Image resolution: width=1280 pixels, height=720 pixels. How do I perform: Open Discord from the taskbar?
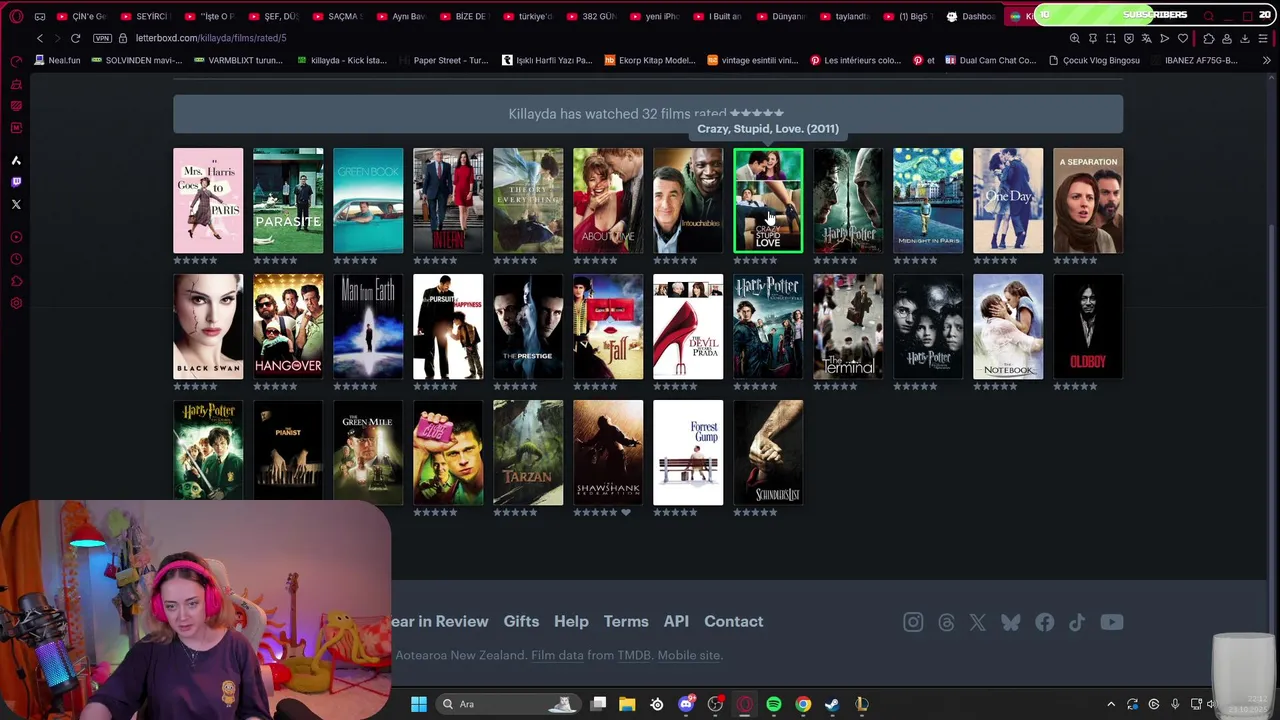coord(686,704)
